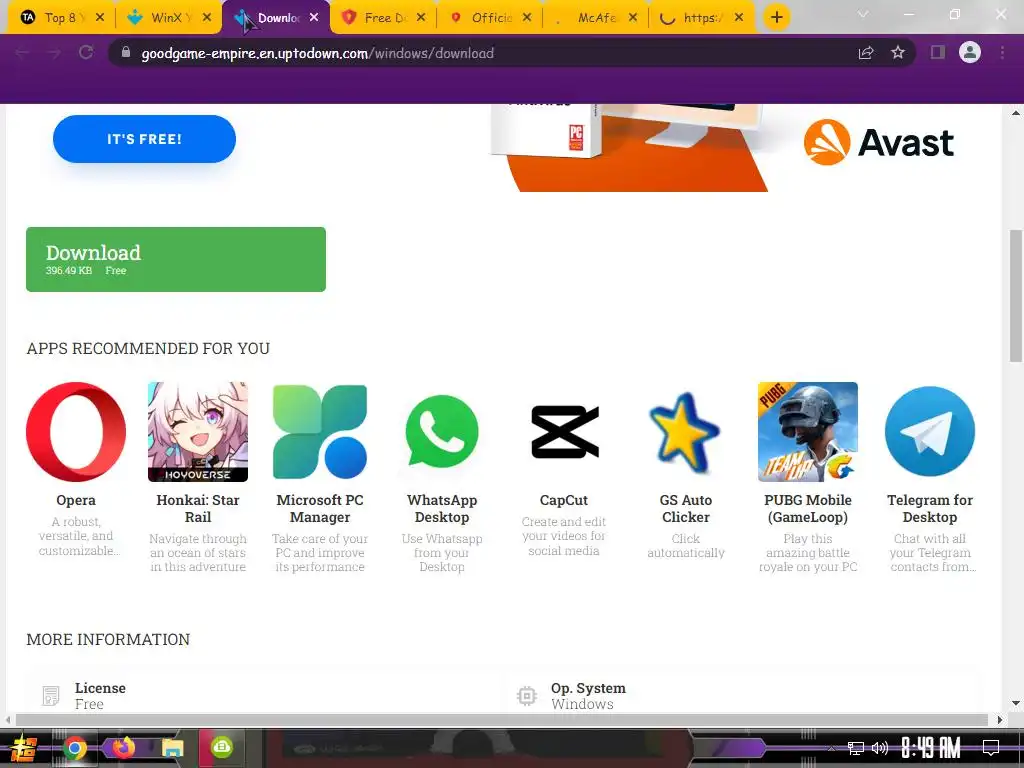
Task: Bookmark this page with the star icon
Action: pyautogui.click(x=898, y=52)
